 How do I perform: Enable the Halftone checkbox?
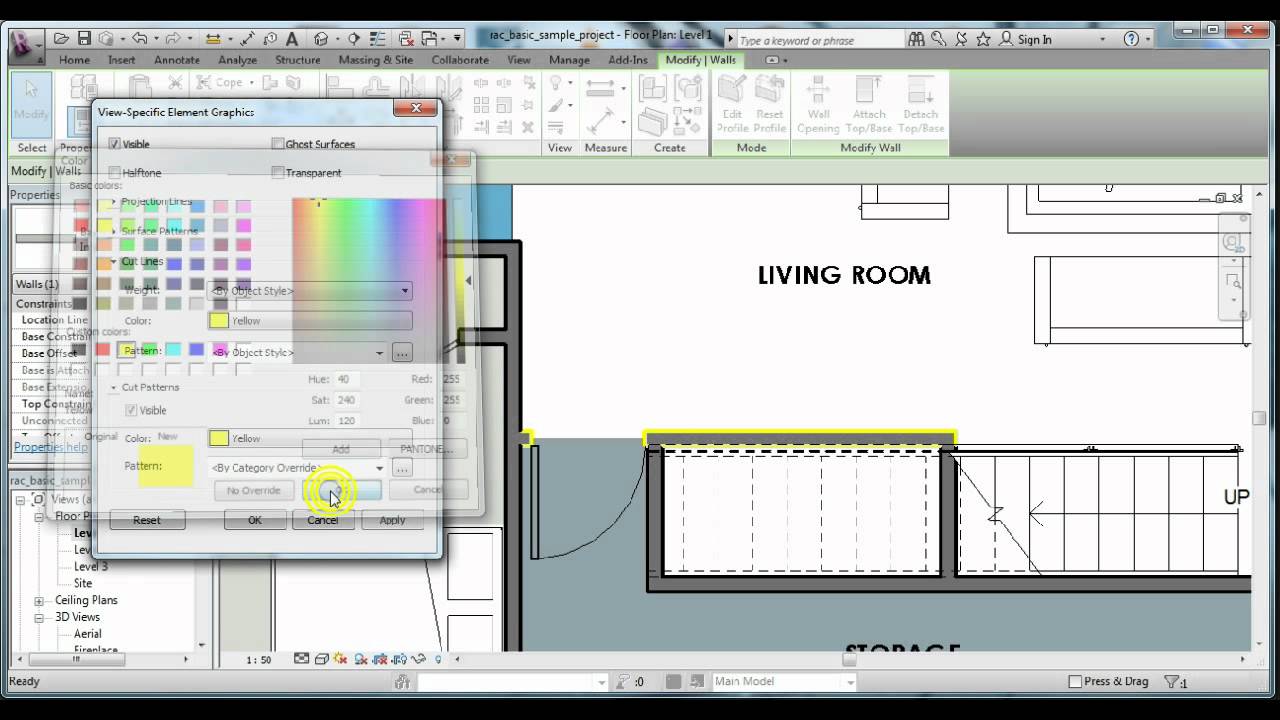114,173
